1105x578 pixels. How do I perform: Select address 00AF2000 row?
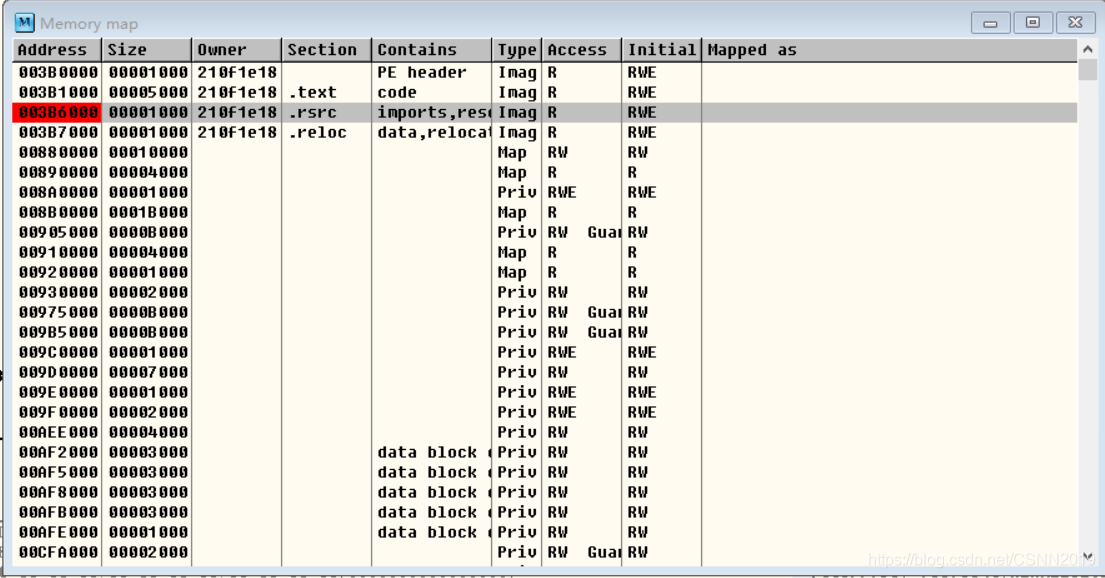tap(545, 452)
